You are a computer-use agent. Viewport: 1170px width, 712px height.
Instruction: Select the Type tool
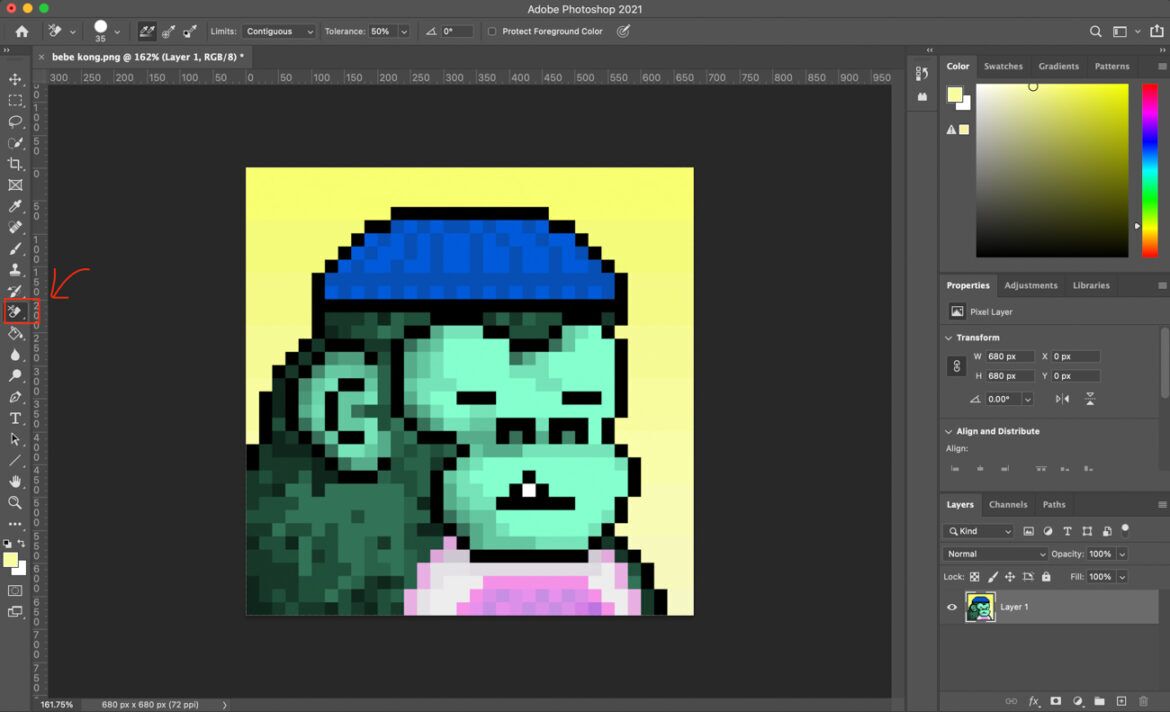[15, 418]
